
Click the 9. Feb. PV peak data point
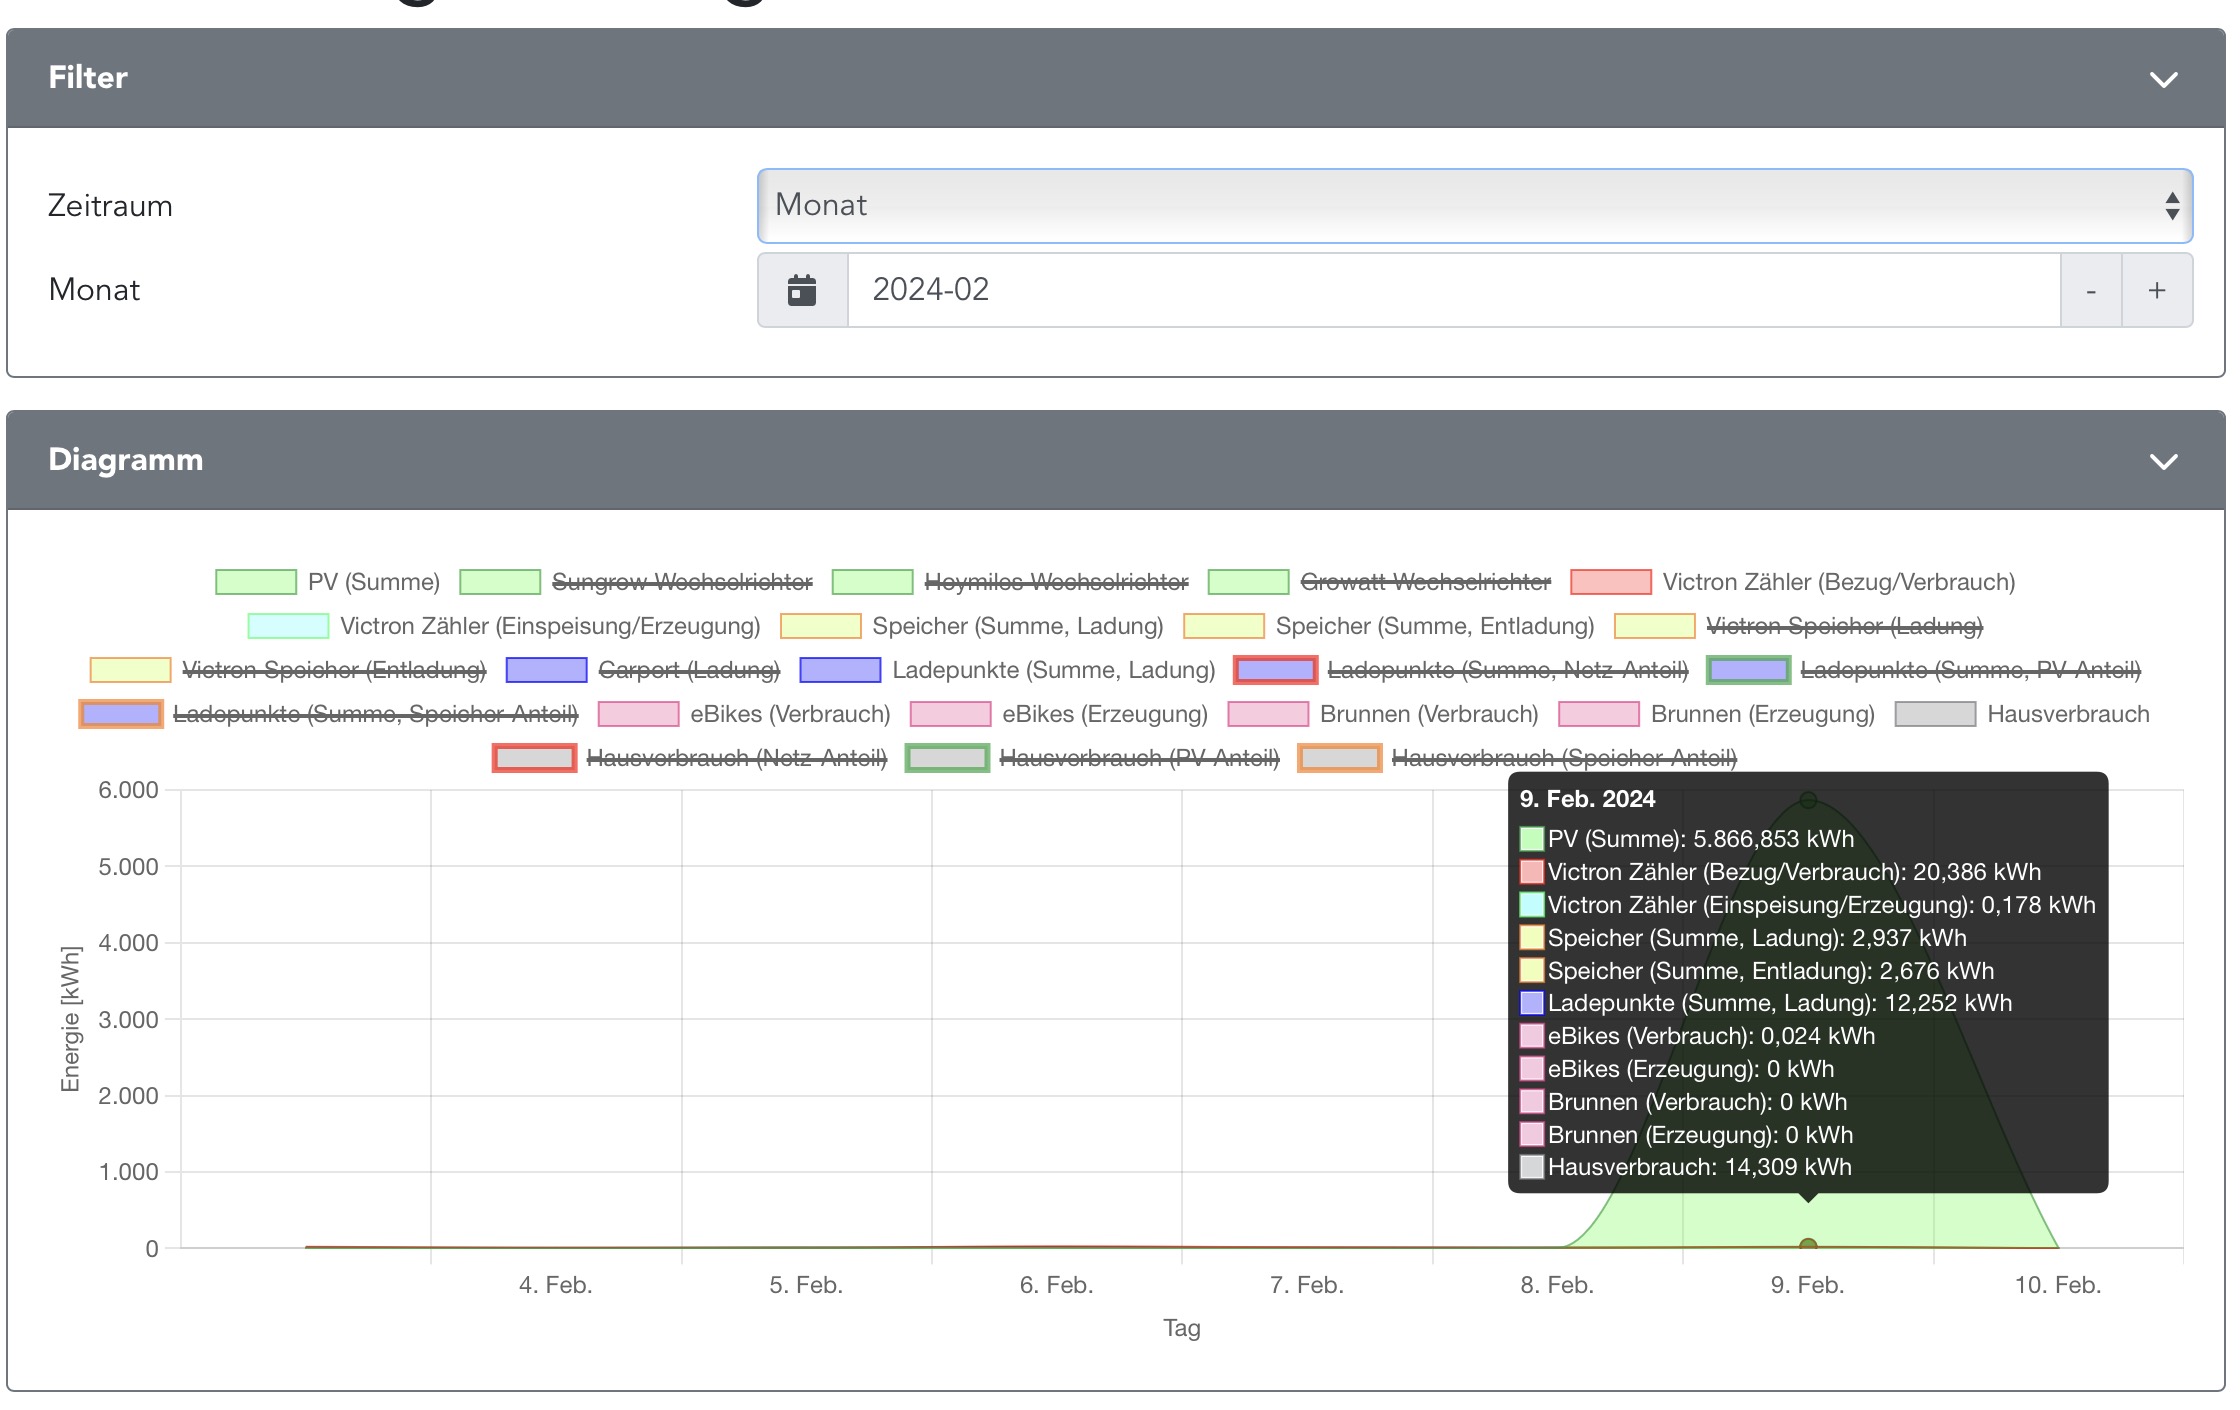1807,800
